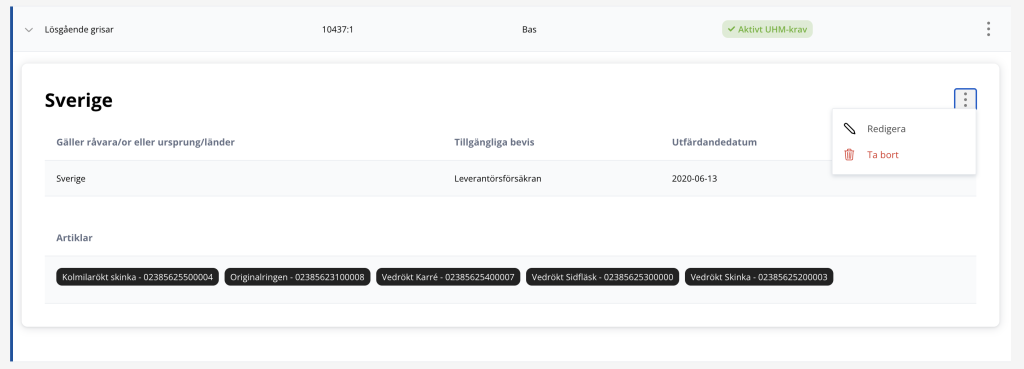Select the Kolmilarökt skinka article tag

pyautogui.click(x=138, y=277)
